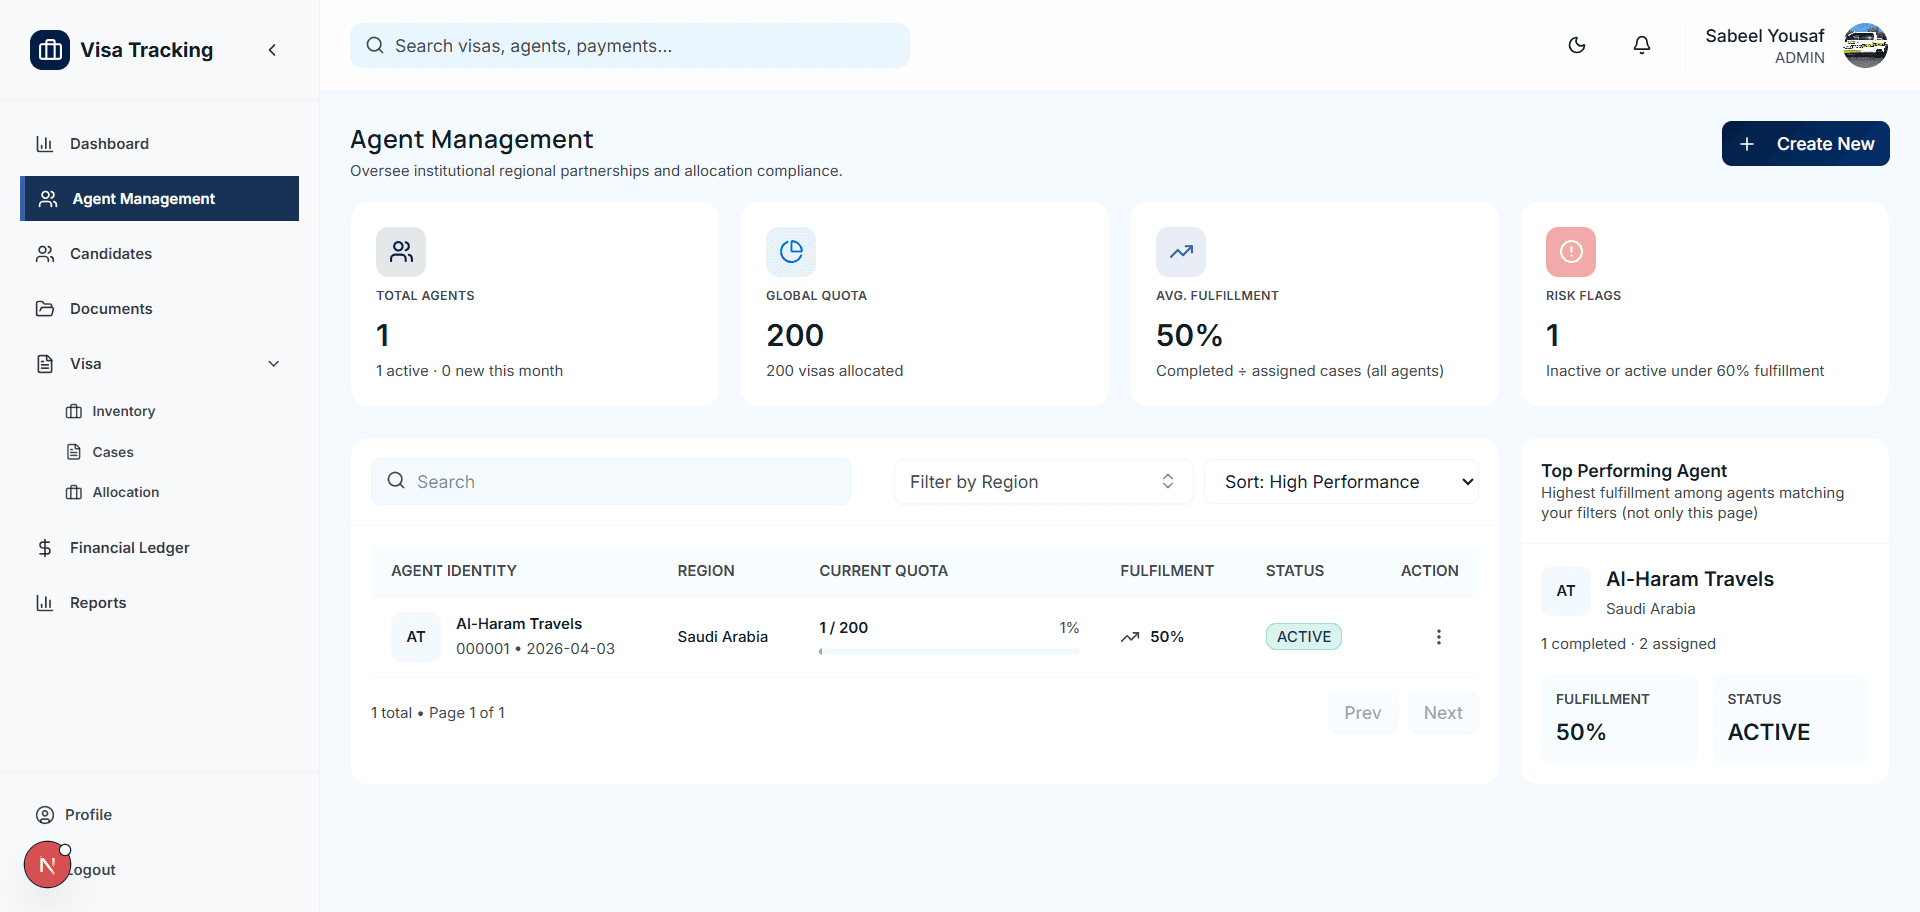This screenshot has height=912, width=1920.
Task: Open the Filter by Region dropdown
Action: (x=1043, y=482)
